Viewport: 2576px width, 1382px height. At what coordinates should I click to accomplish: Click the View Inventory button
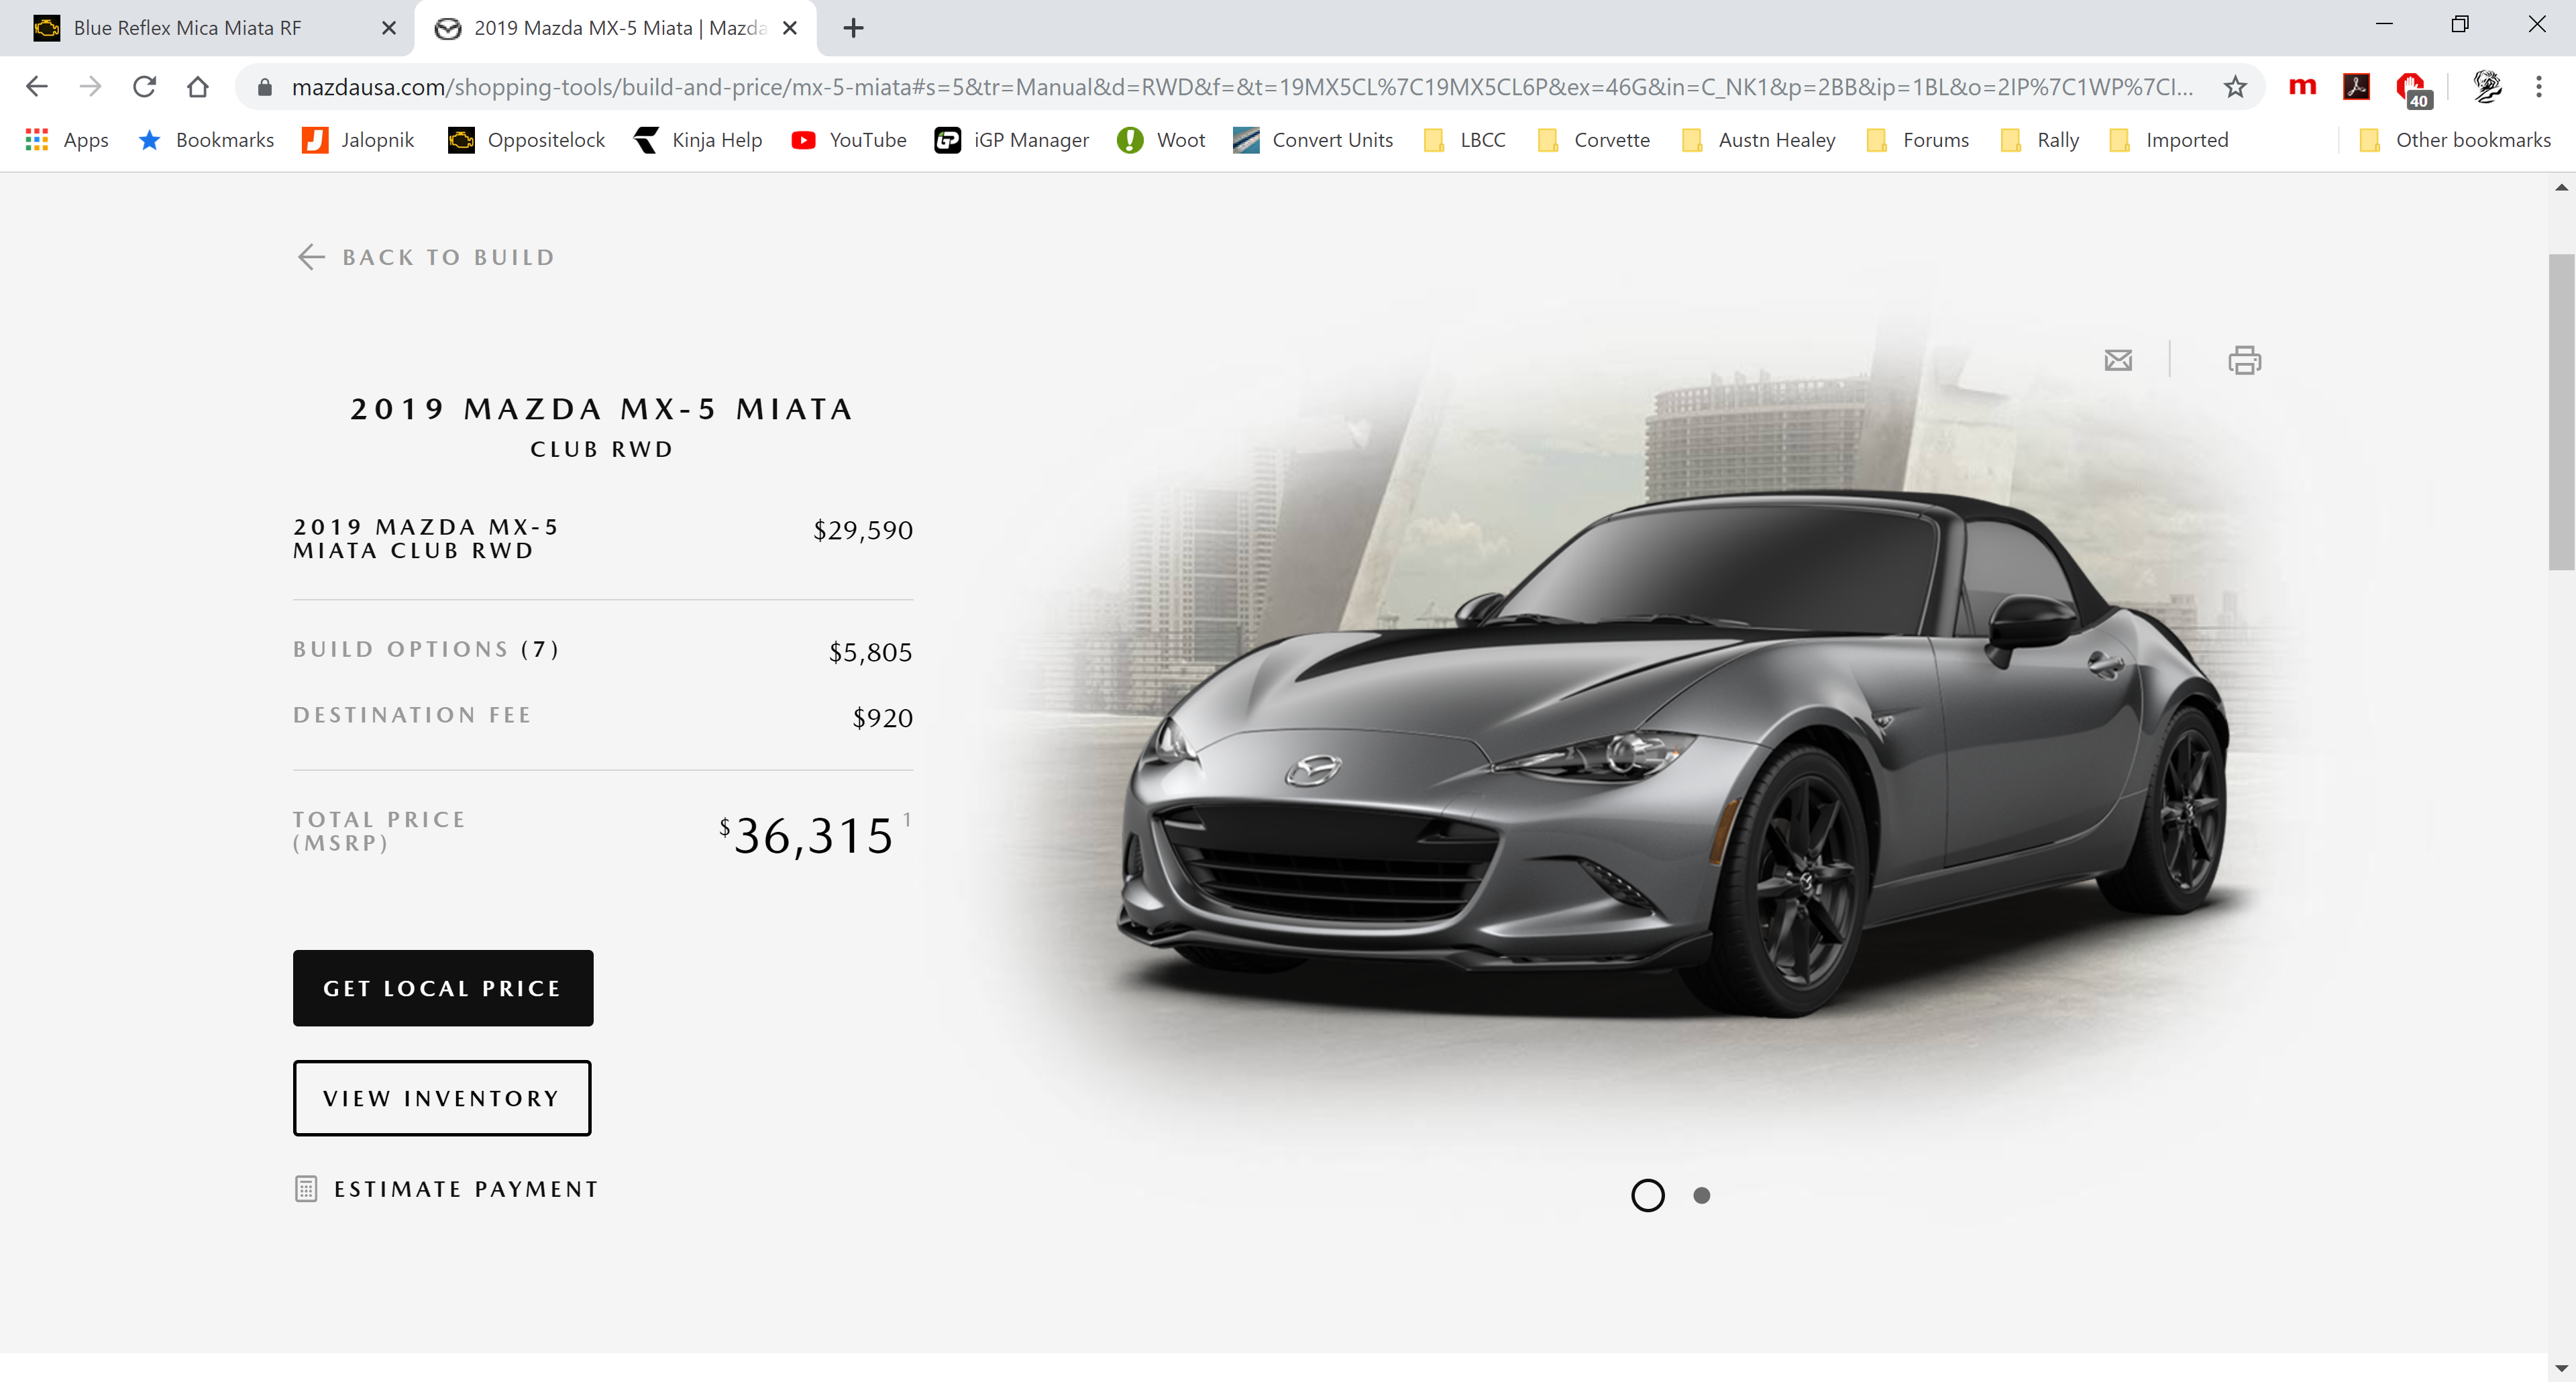pyautogui.click(x=442, y=1098)
